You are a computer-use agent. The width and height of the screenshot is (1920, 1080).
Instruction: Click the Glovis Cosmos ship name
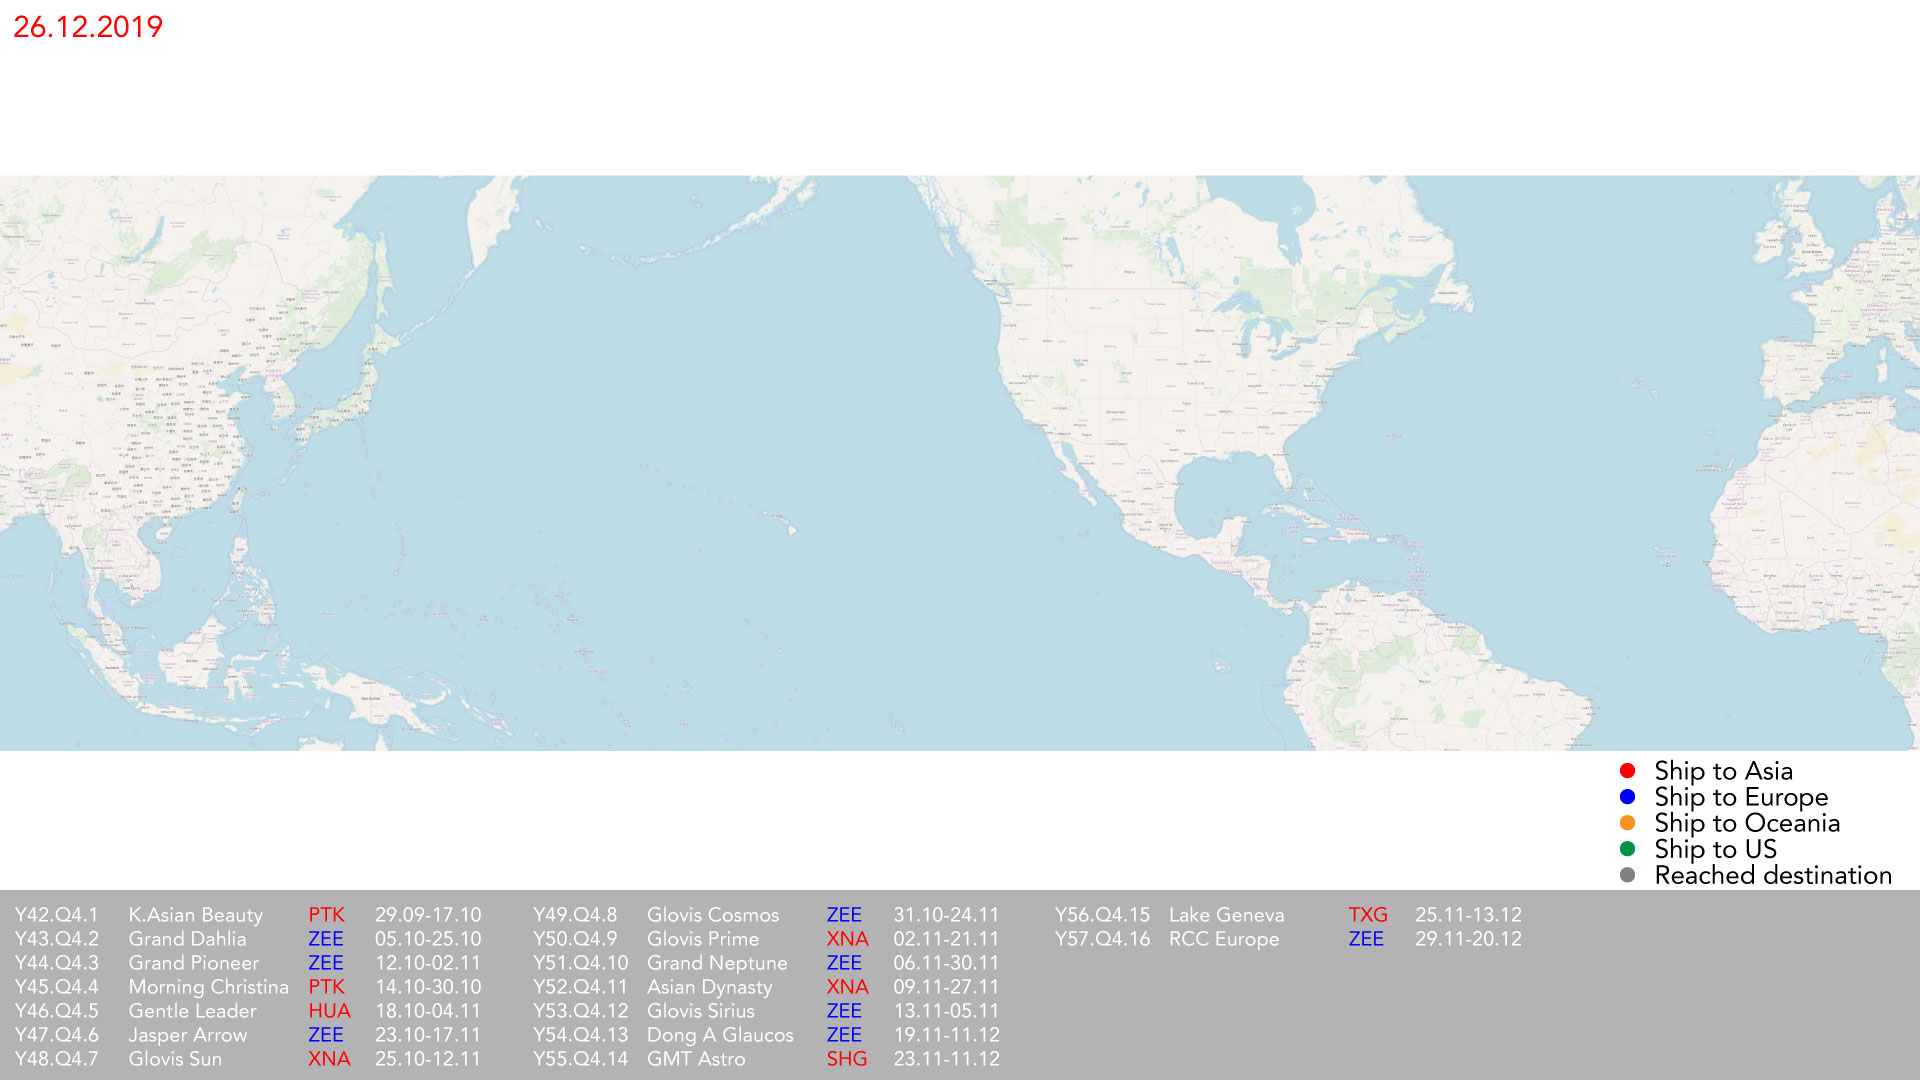point(712,915)
